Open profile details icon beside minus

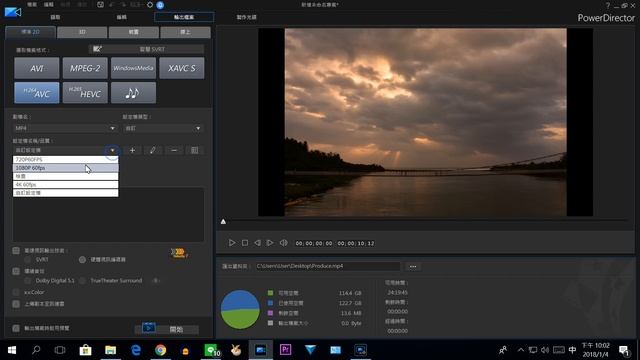pyautogui.click(x=195, y=150)
